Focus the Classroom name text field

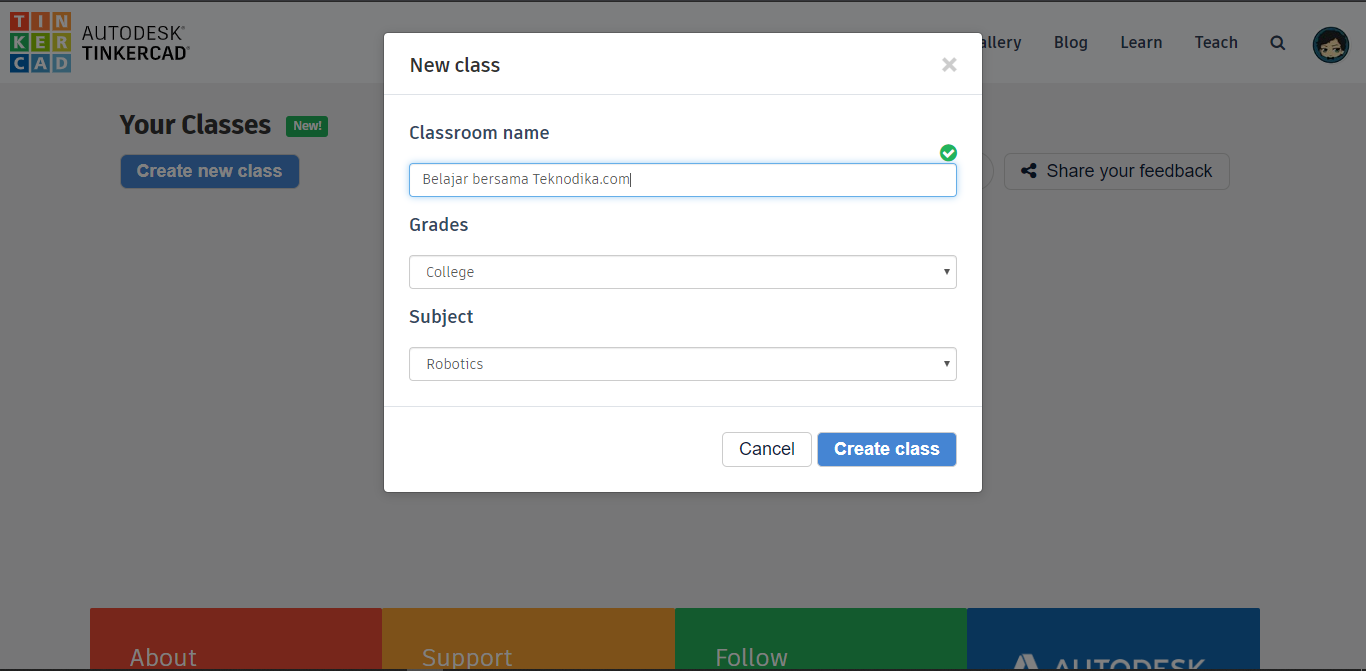(x=682, y=180)
